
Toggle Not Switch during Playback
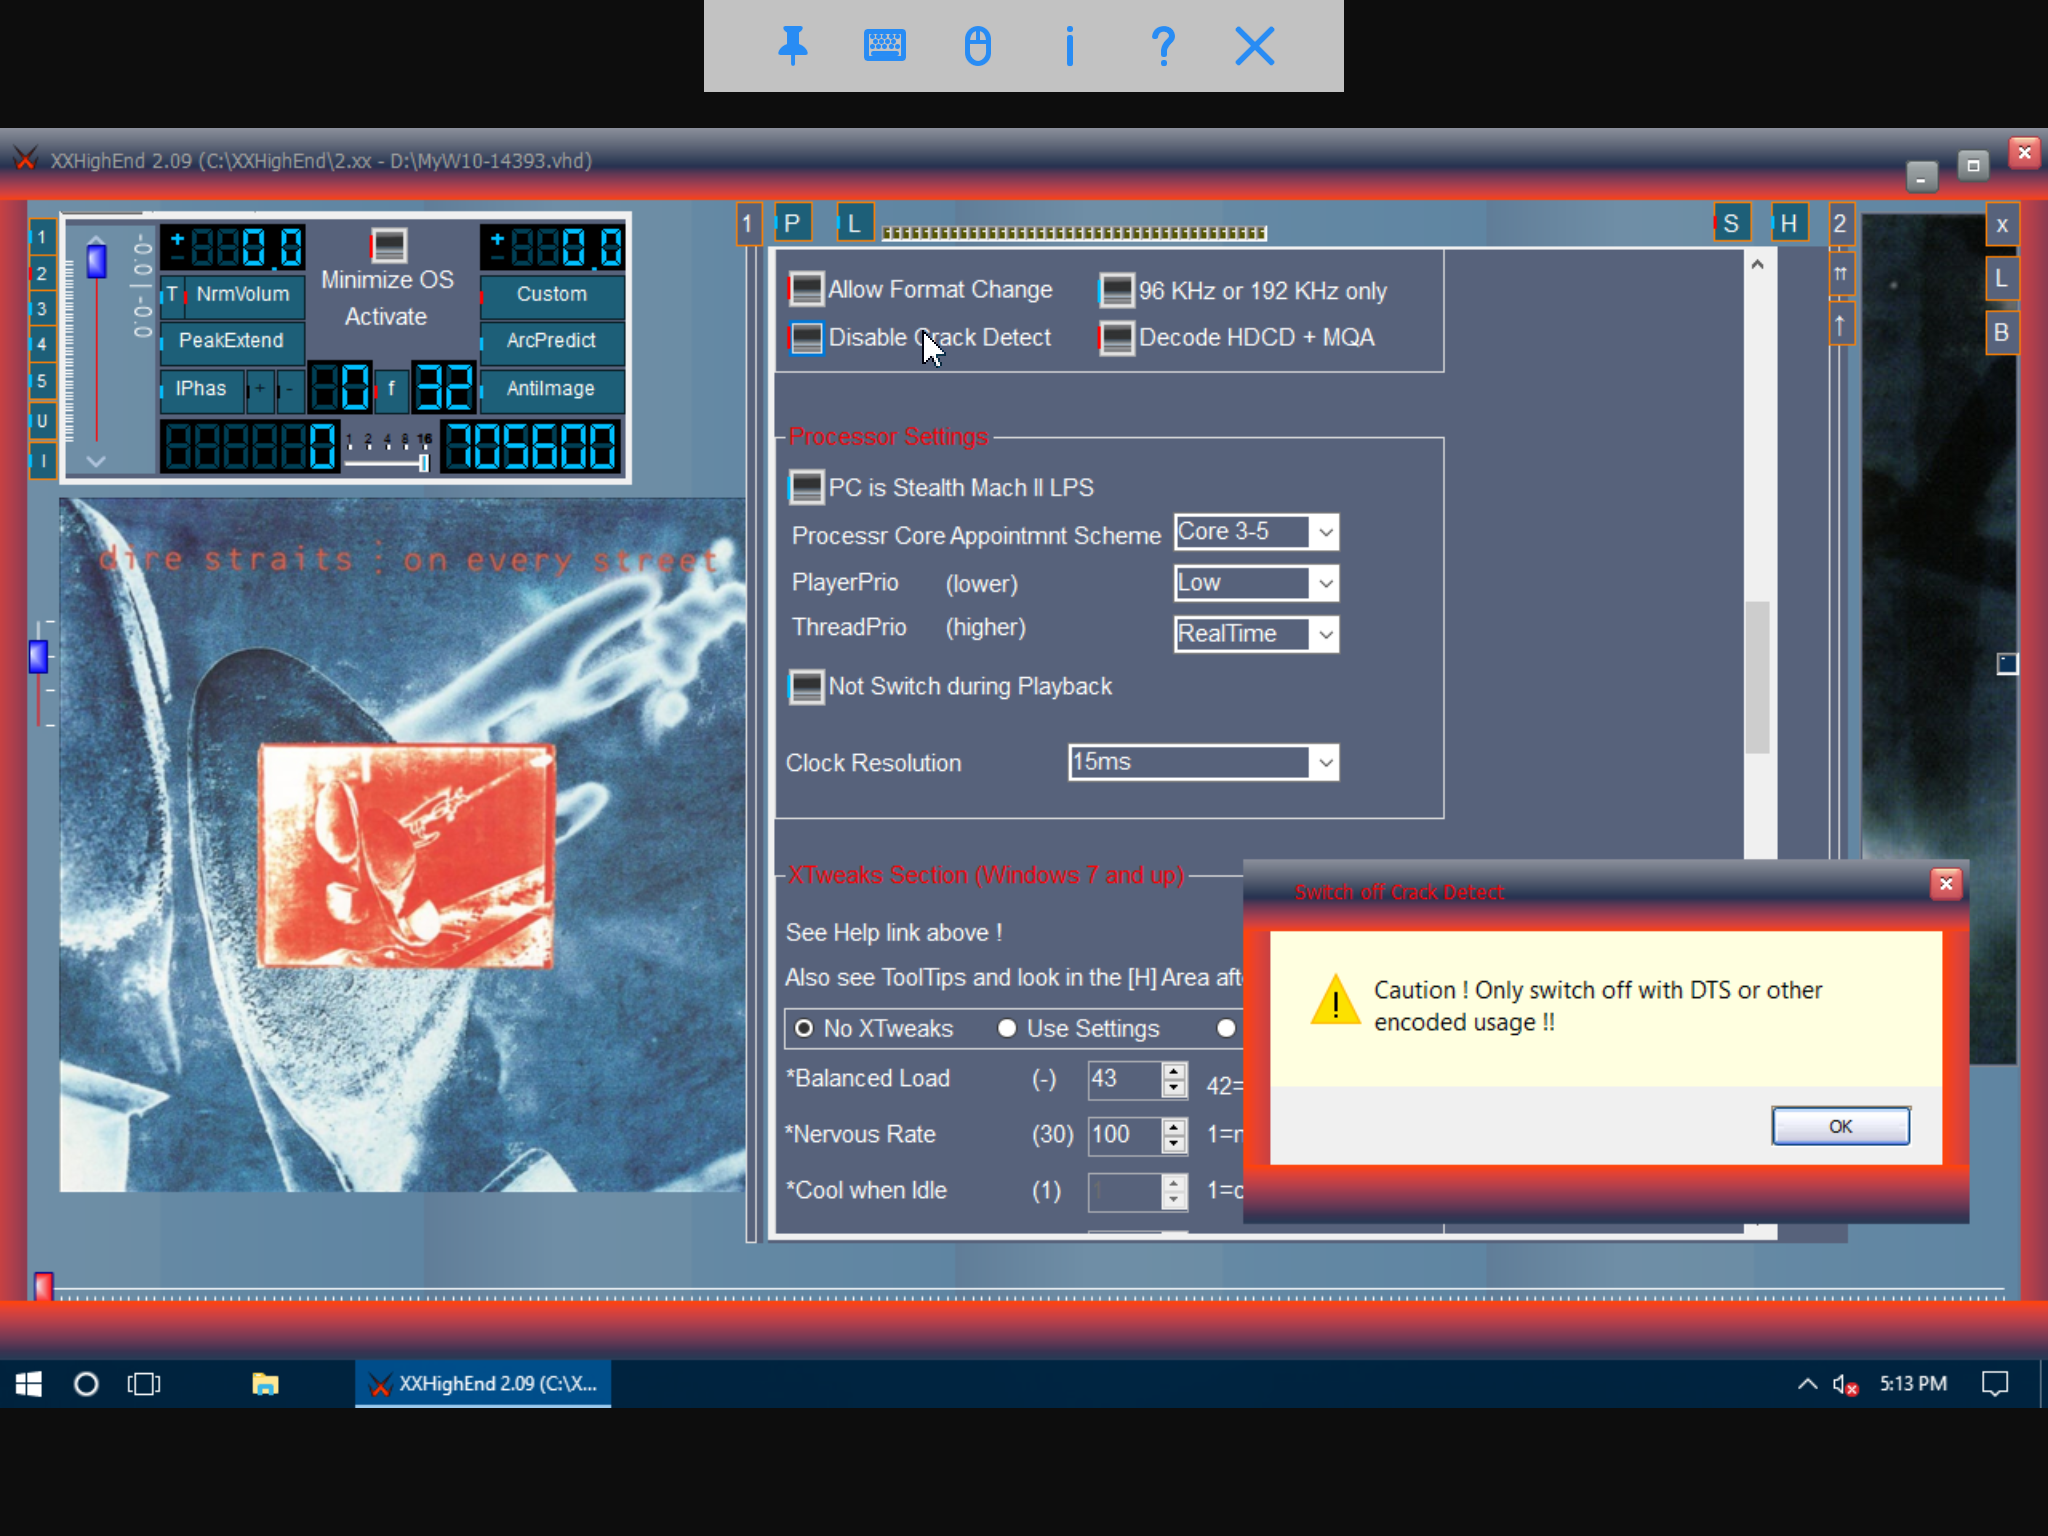point(806,687)
